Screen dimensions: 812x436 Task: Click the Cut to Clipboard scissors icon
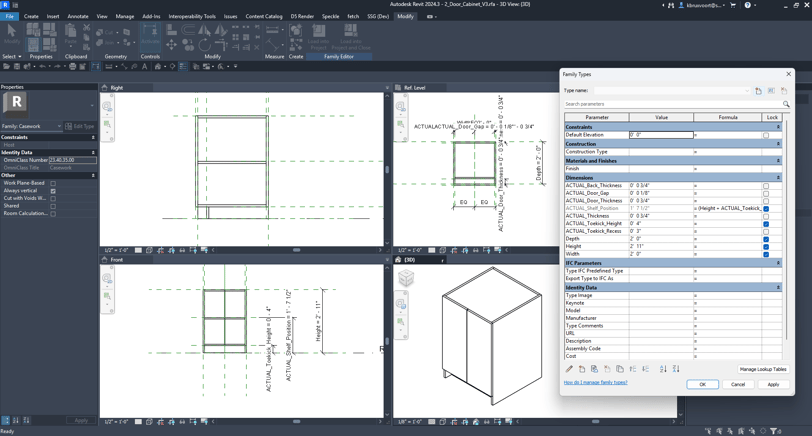[86, 27]
